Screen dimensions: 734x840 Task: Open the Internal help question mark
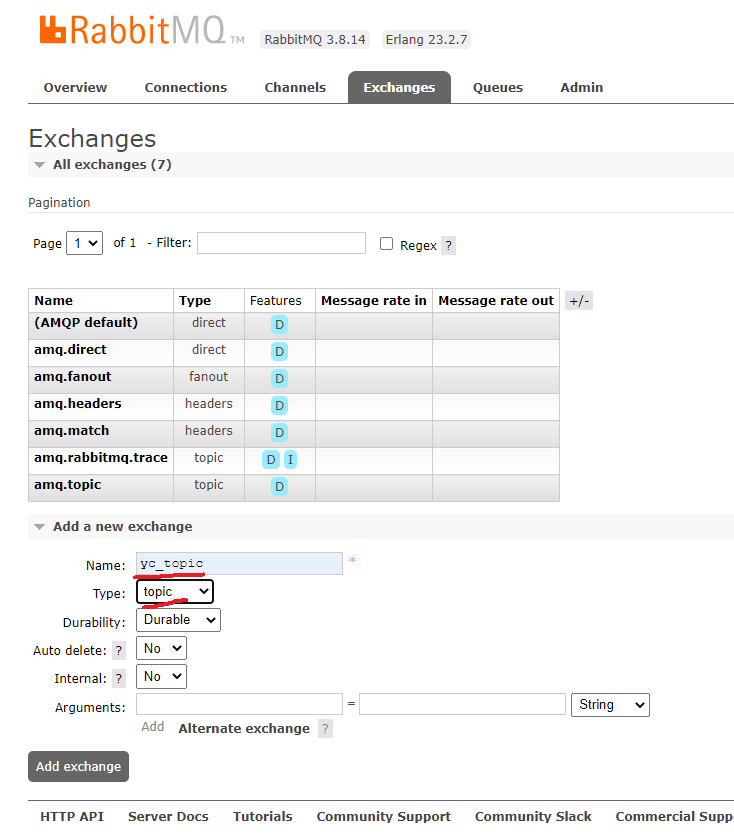coord(119,679)
